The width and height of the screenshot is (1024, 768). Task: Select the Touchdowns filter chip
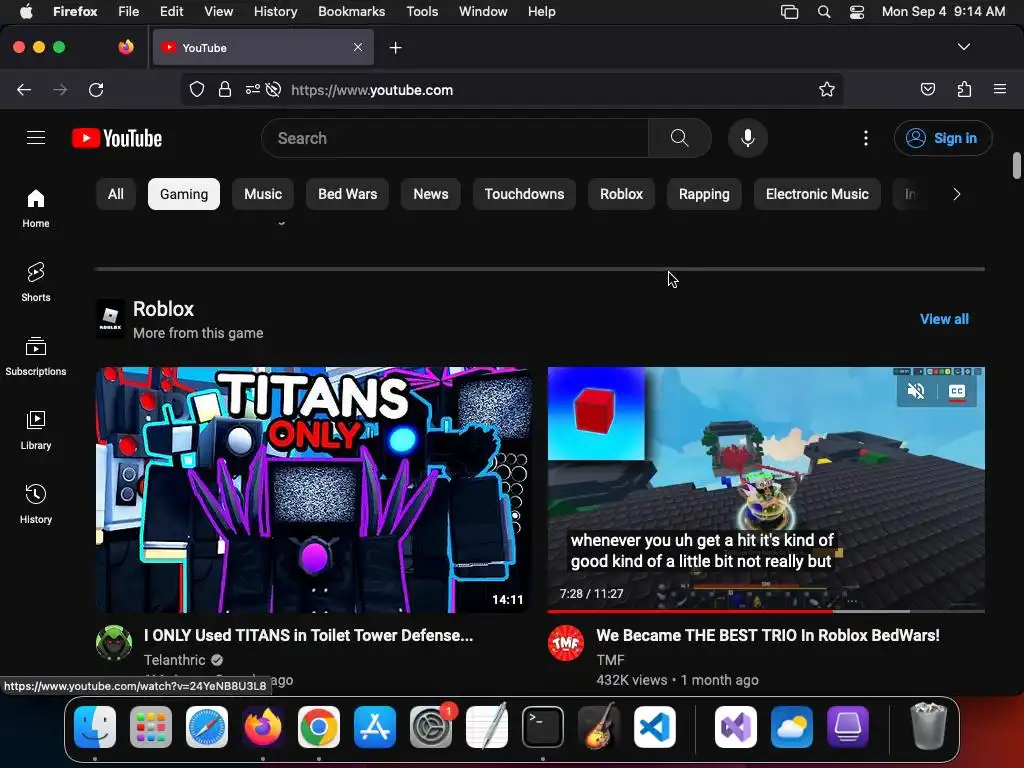tap(524, 194)
